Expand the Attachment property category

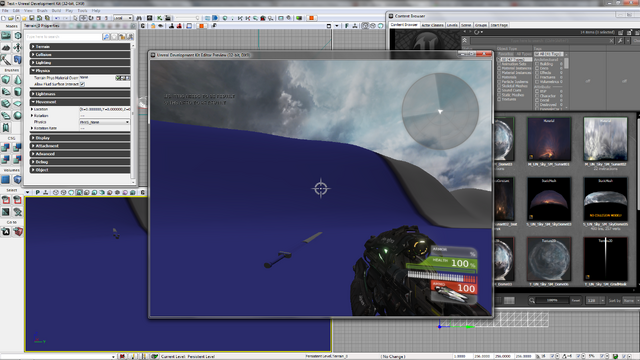(80, 146)
